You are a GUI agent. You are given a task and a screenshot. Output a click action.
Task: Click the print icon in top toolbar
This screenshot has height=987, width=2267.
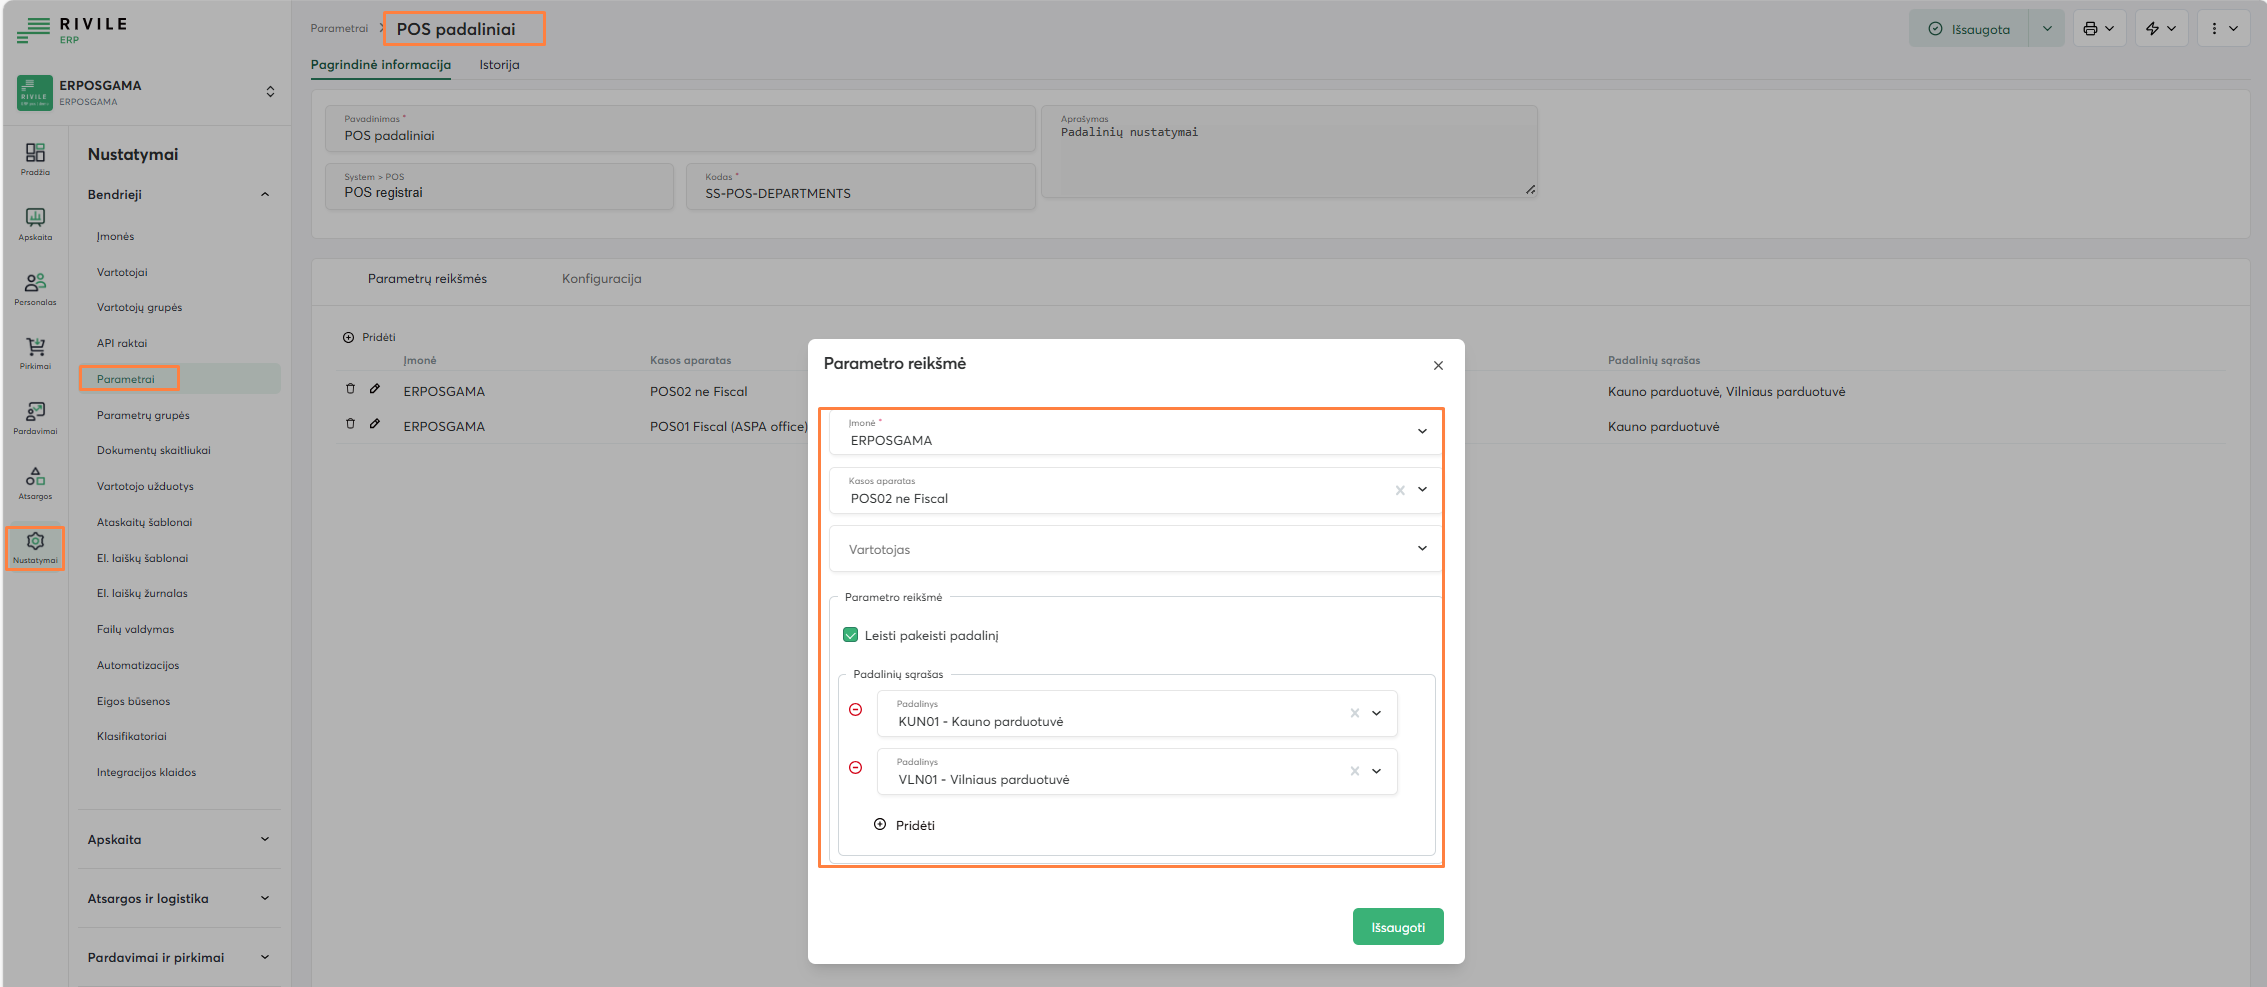(x=2098, y=29)
